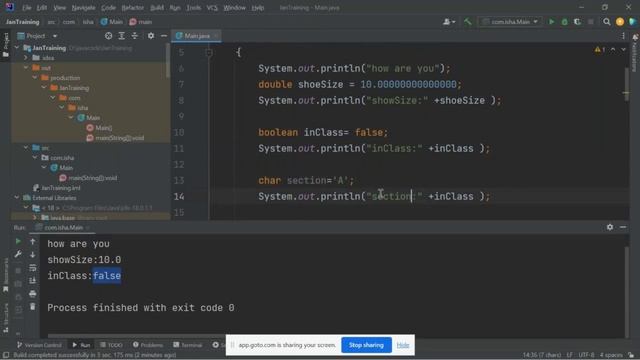Collapse the com.isha package node
640x360 pixels.
point(35,158)
